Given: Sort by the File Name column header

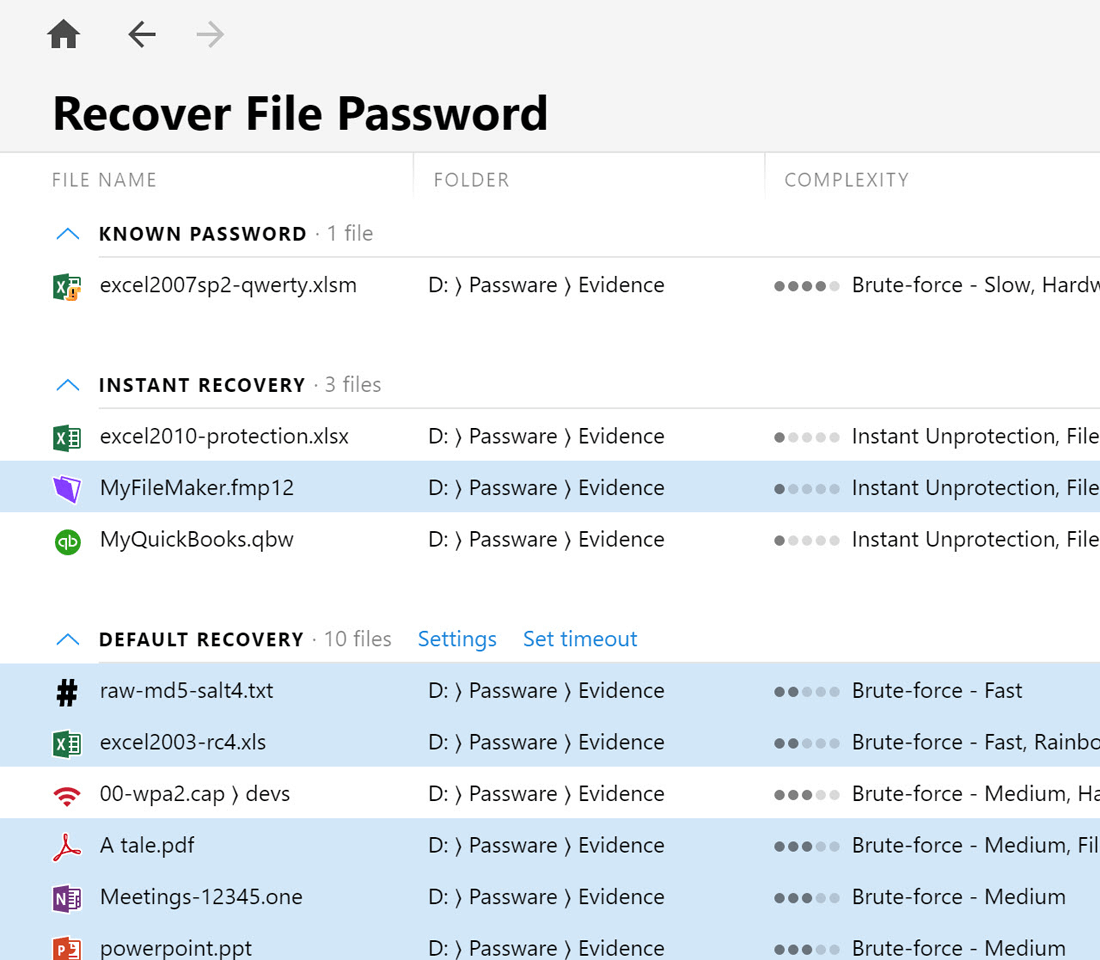Looking at the screenshot, I should (x=105, y=180).
